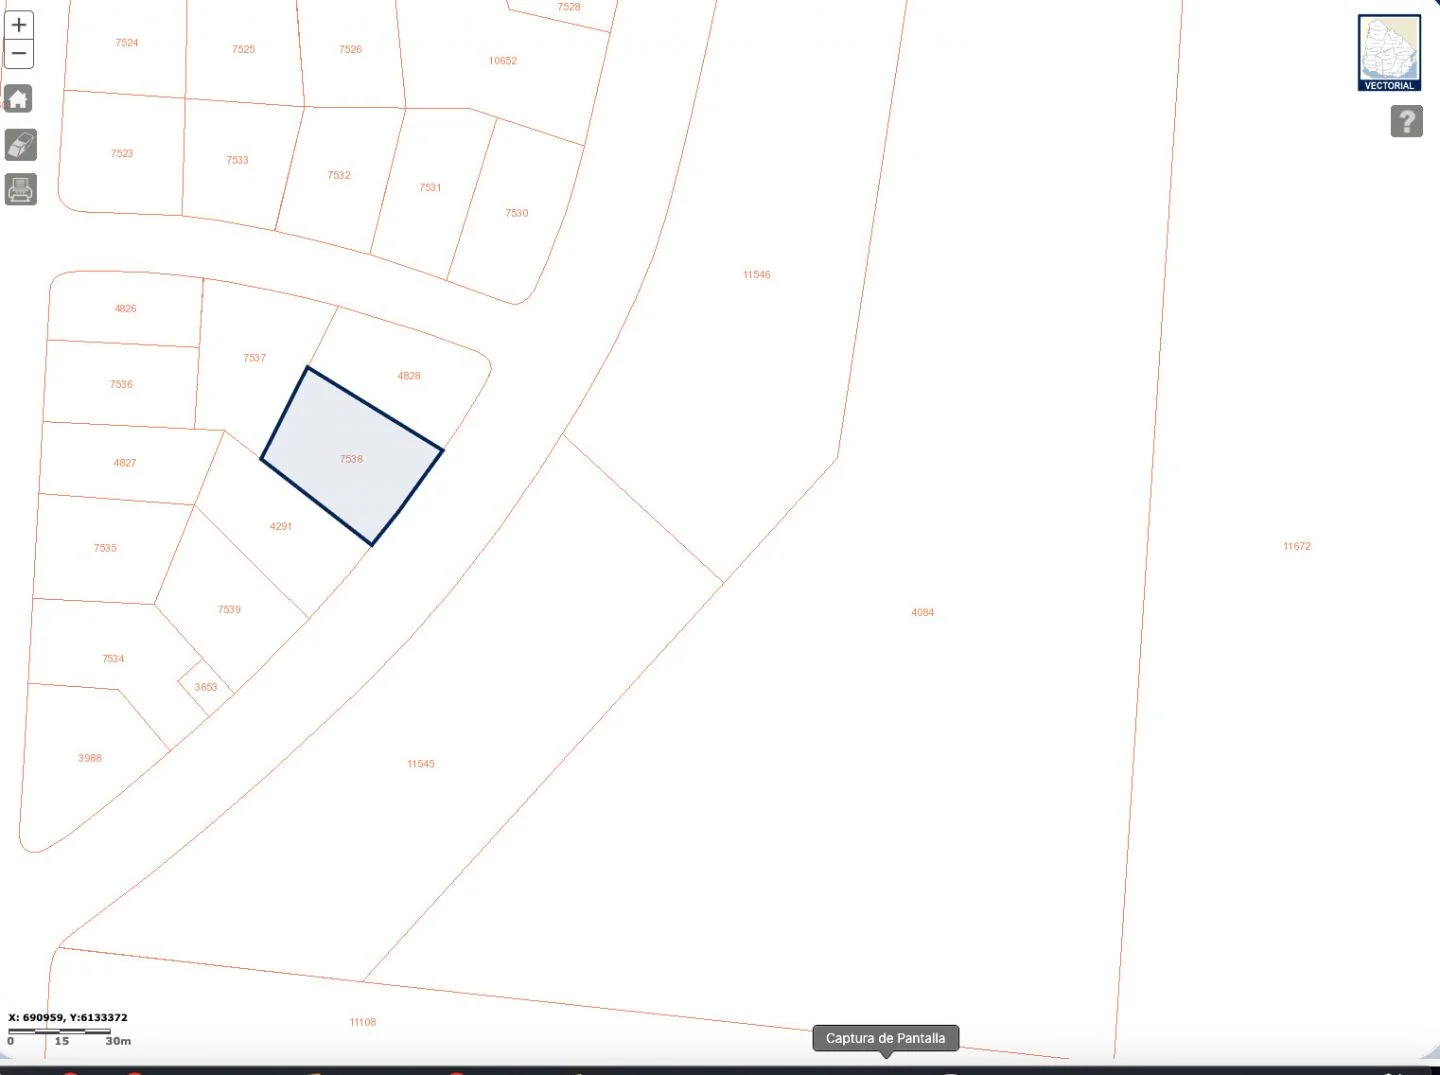Click on parcel 4291

pyautogui.click(x=280, y=526)
